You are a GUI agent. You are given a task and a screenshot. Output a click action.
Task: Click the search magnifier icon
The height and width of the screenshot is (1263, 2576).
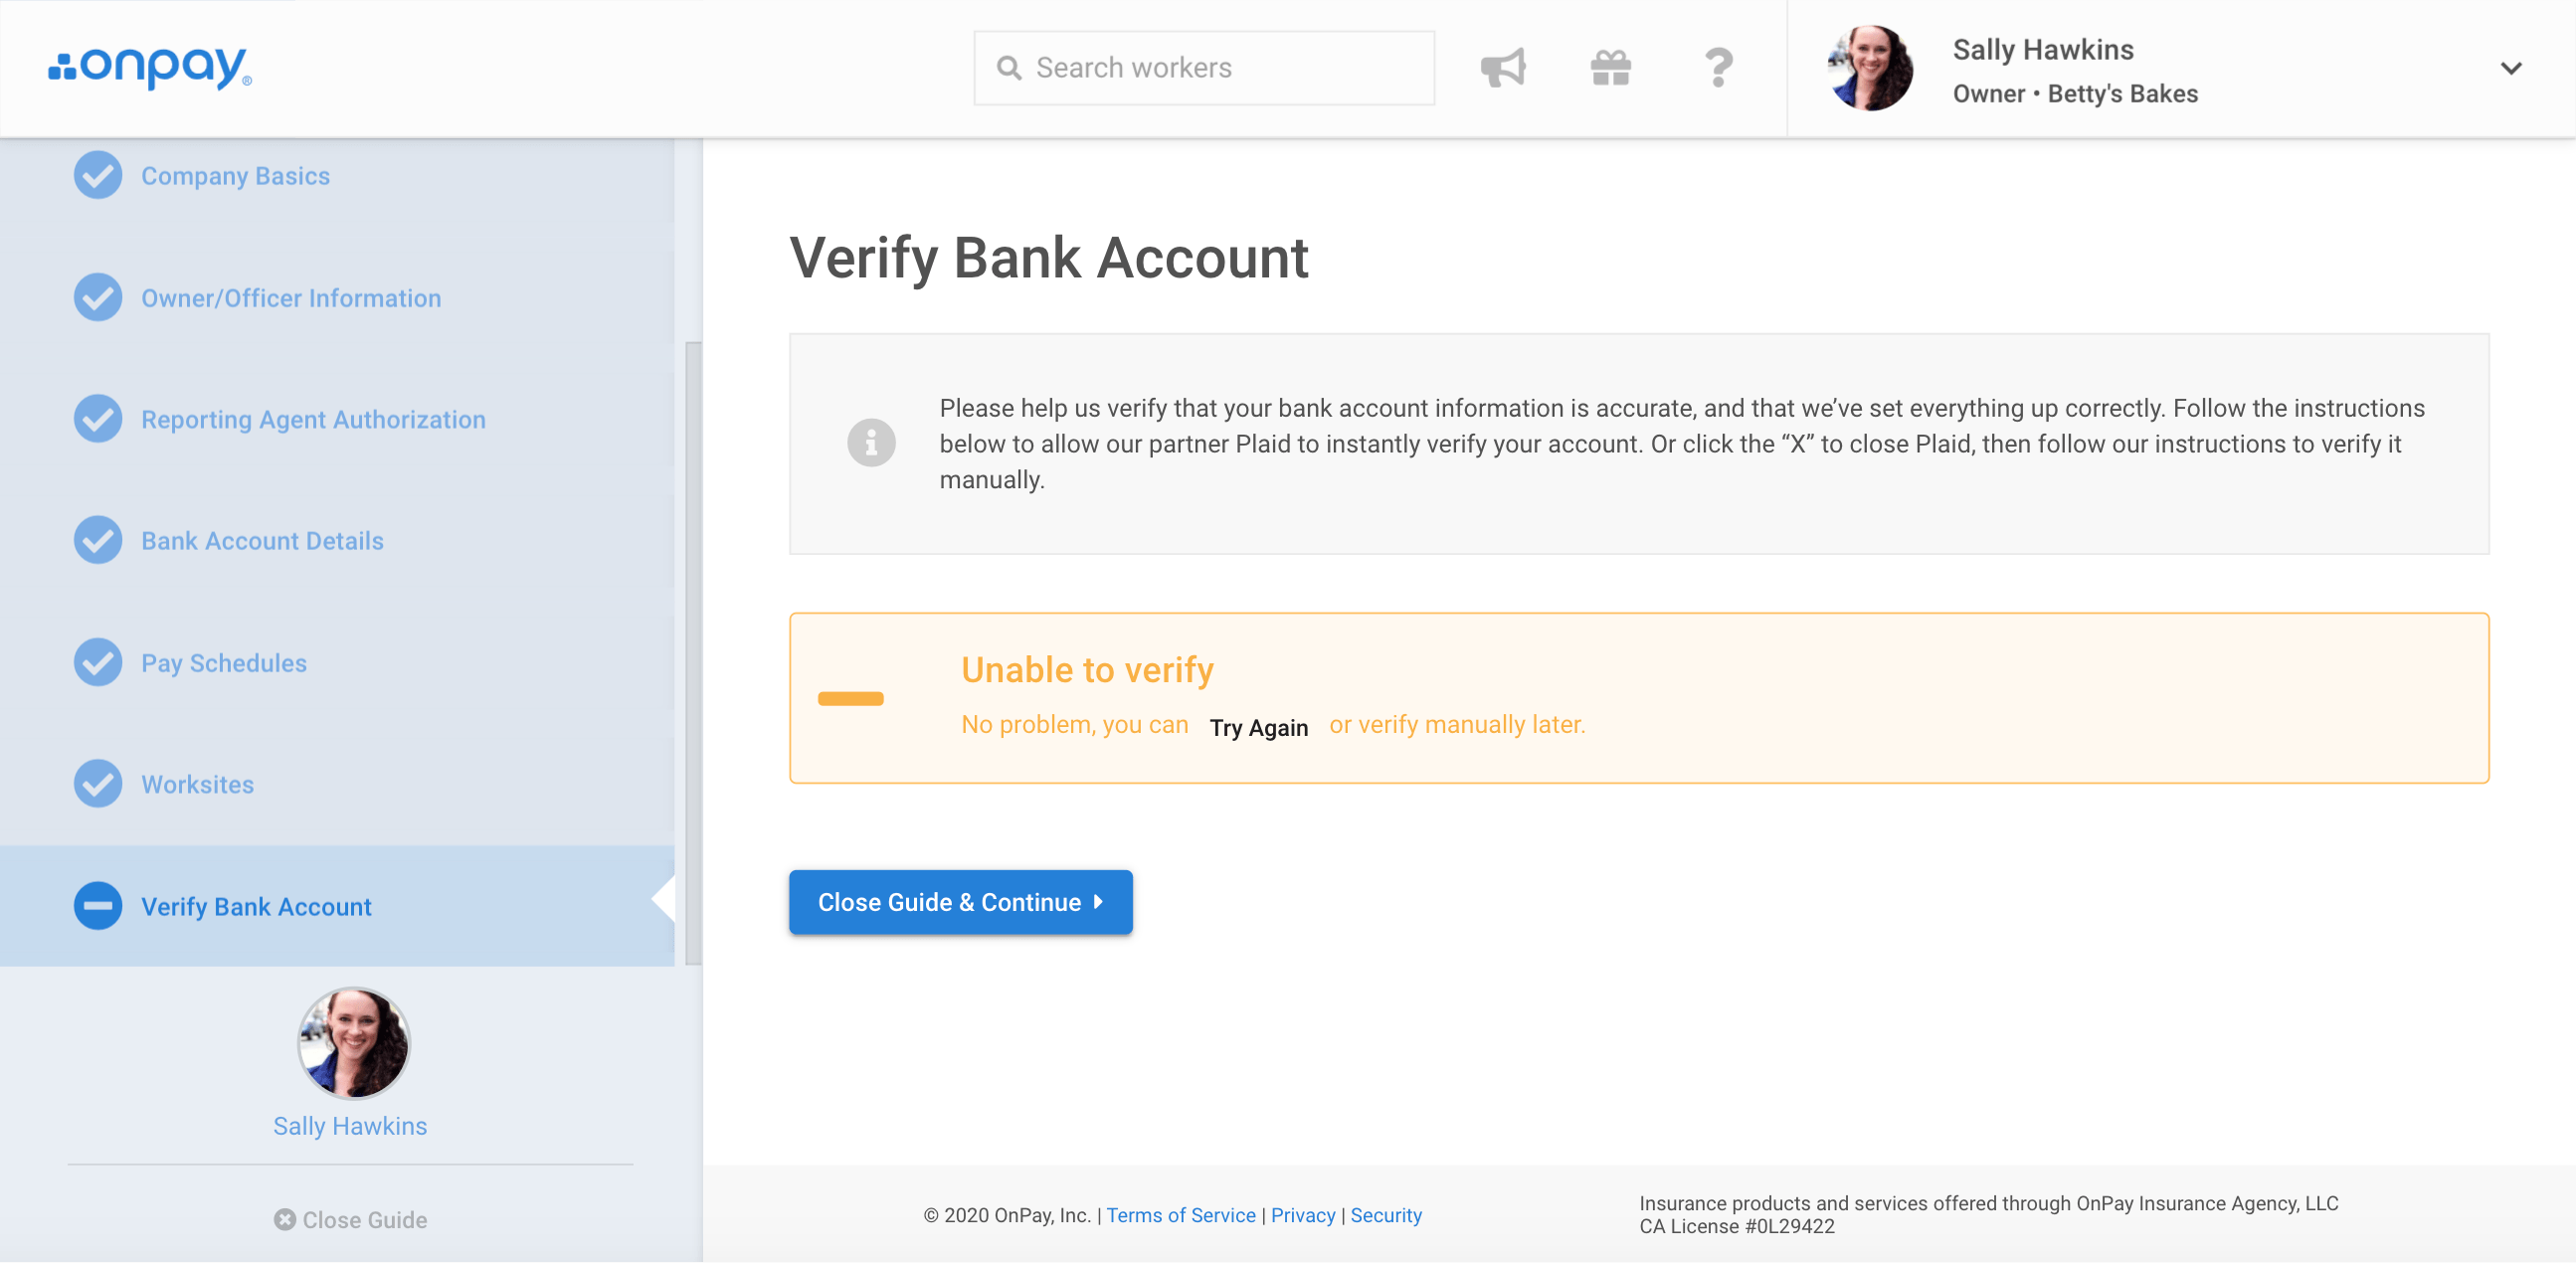[1008, 67]
